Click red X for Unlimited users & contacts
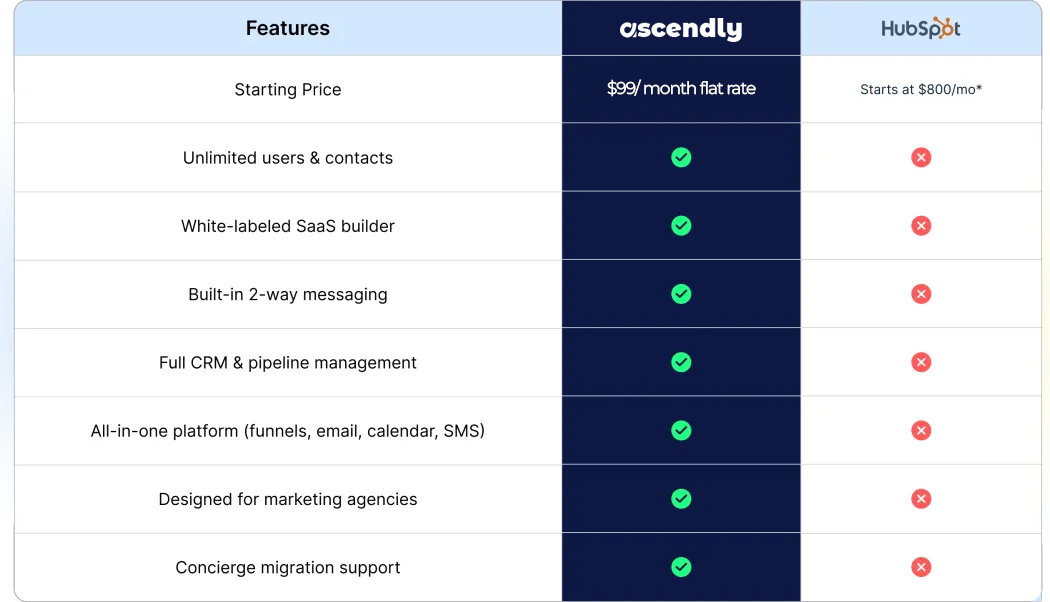1050x602 pixels. [921, 158]
